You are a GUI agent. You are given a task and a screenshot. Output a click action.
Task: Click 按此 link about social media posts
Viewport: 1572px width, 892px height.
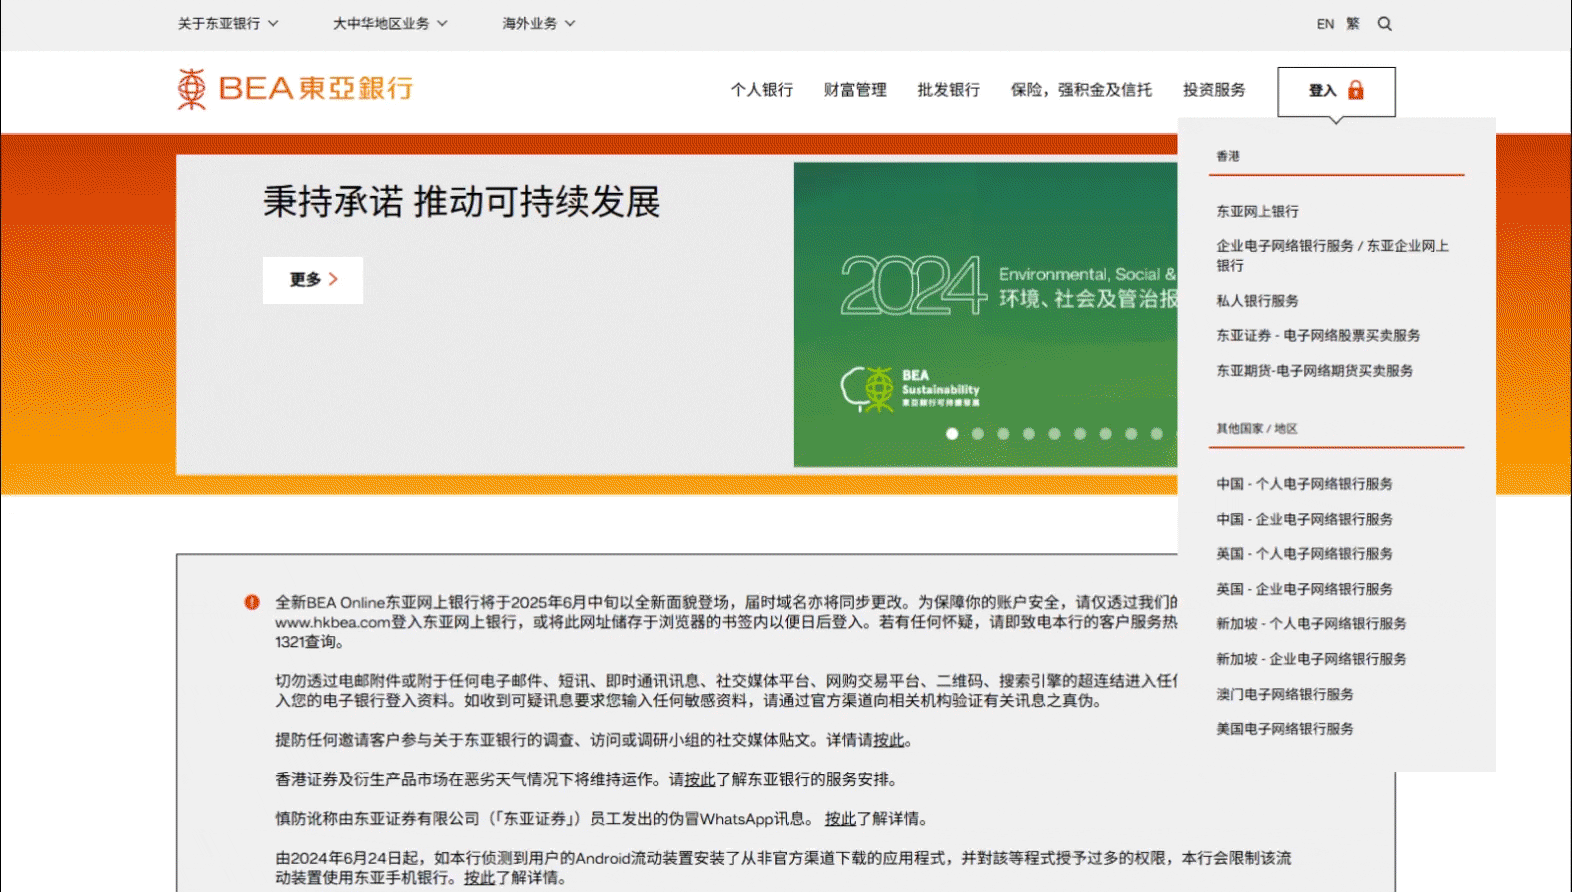click(888, 740)
